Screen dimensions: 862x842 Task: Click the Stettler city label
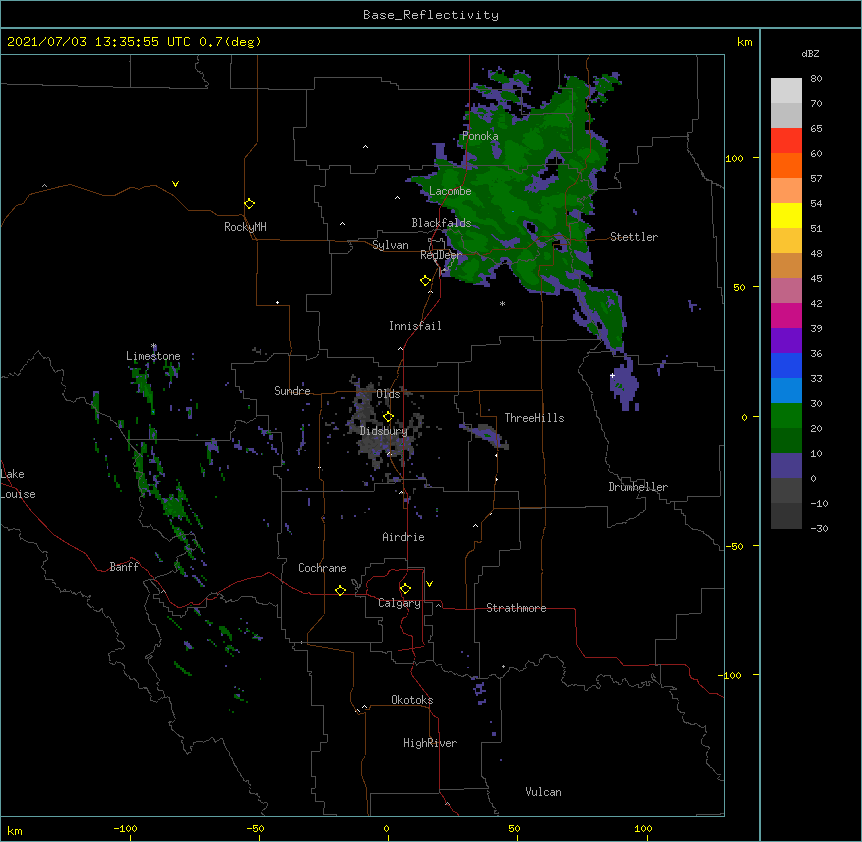[634, 237]
